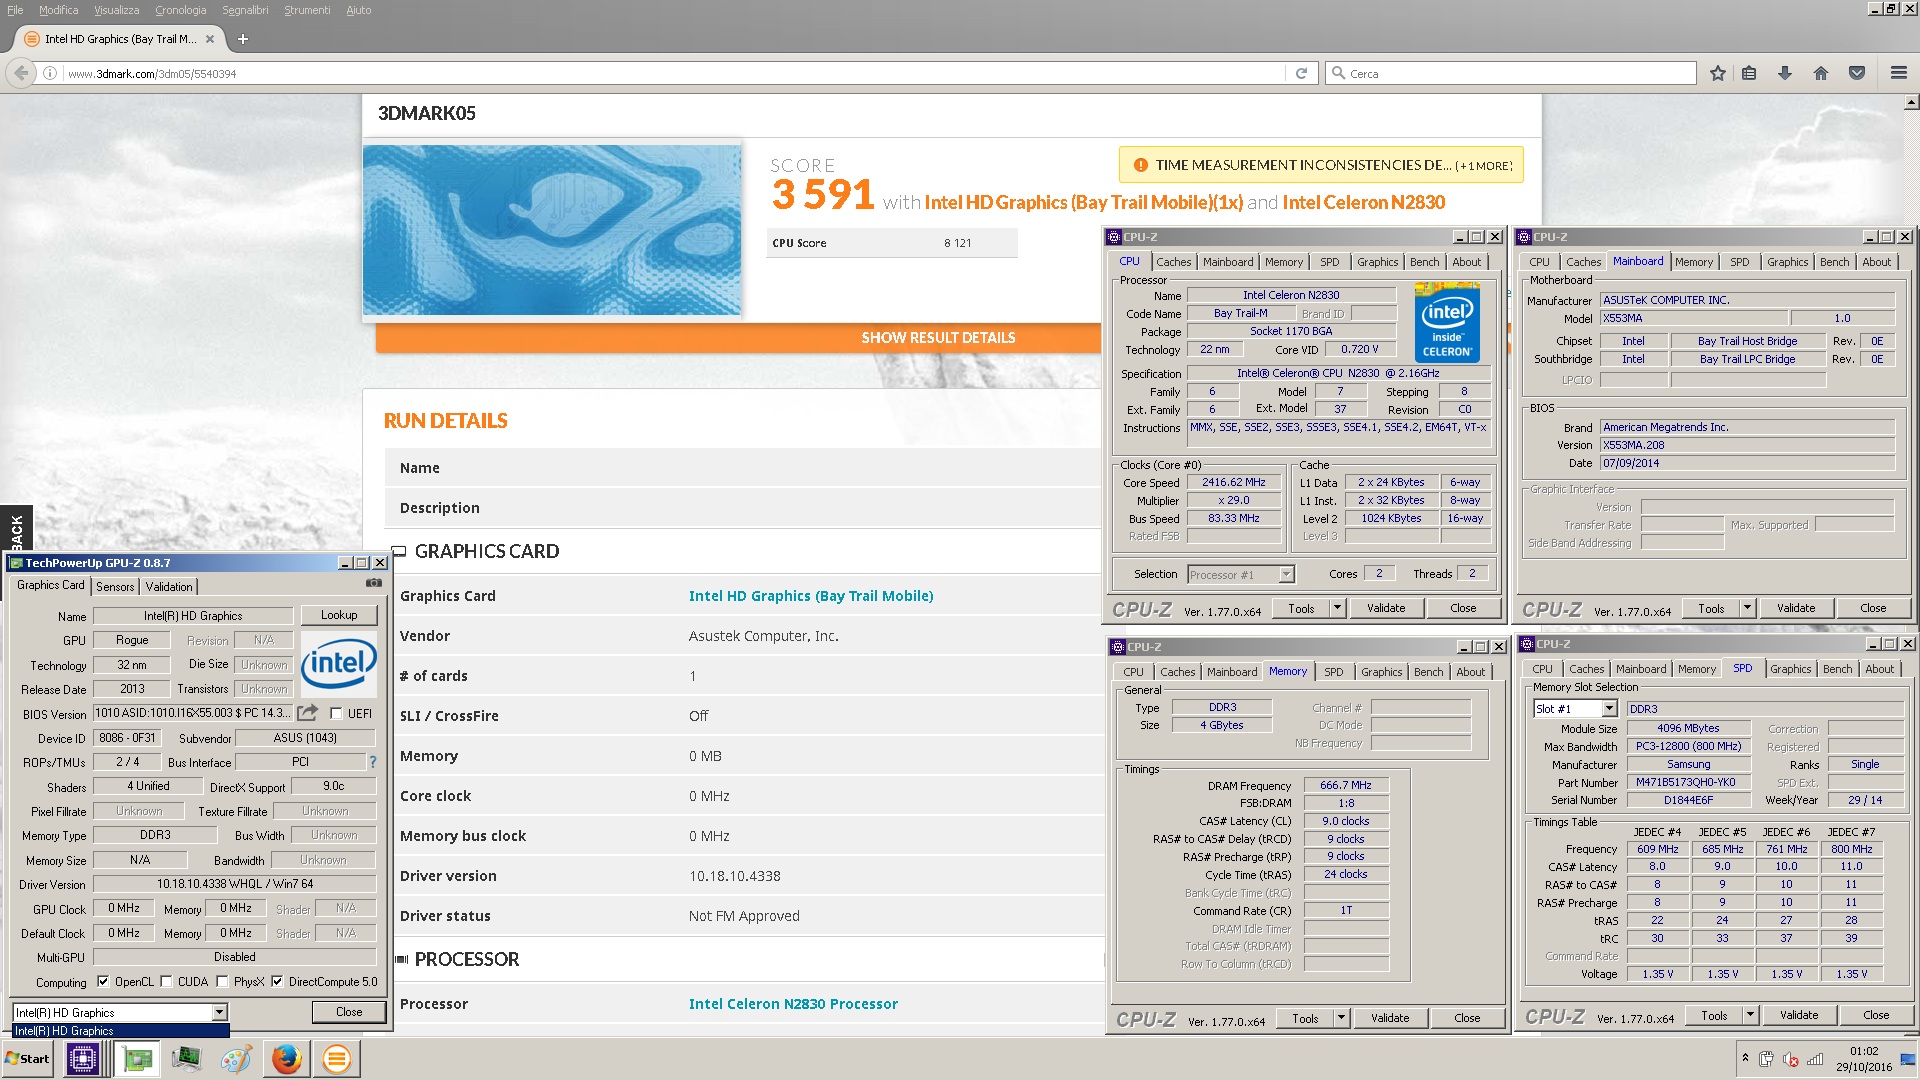Open Tools dropdown arrow in CPU-Z Memory window
The height and width of the screenshot is (1080, 1920).
point(1341,1018)
